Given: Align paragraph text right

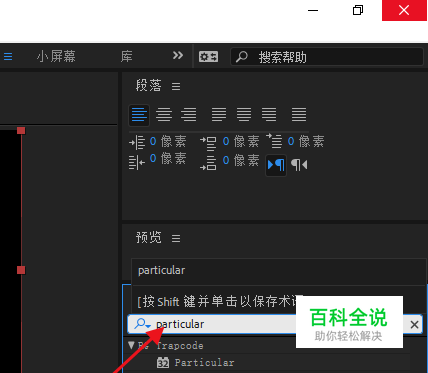Looking at the screenshot, I should [x=189, y=115].
